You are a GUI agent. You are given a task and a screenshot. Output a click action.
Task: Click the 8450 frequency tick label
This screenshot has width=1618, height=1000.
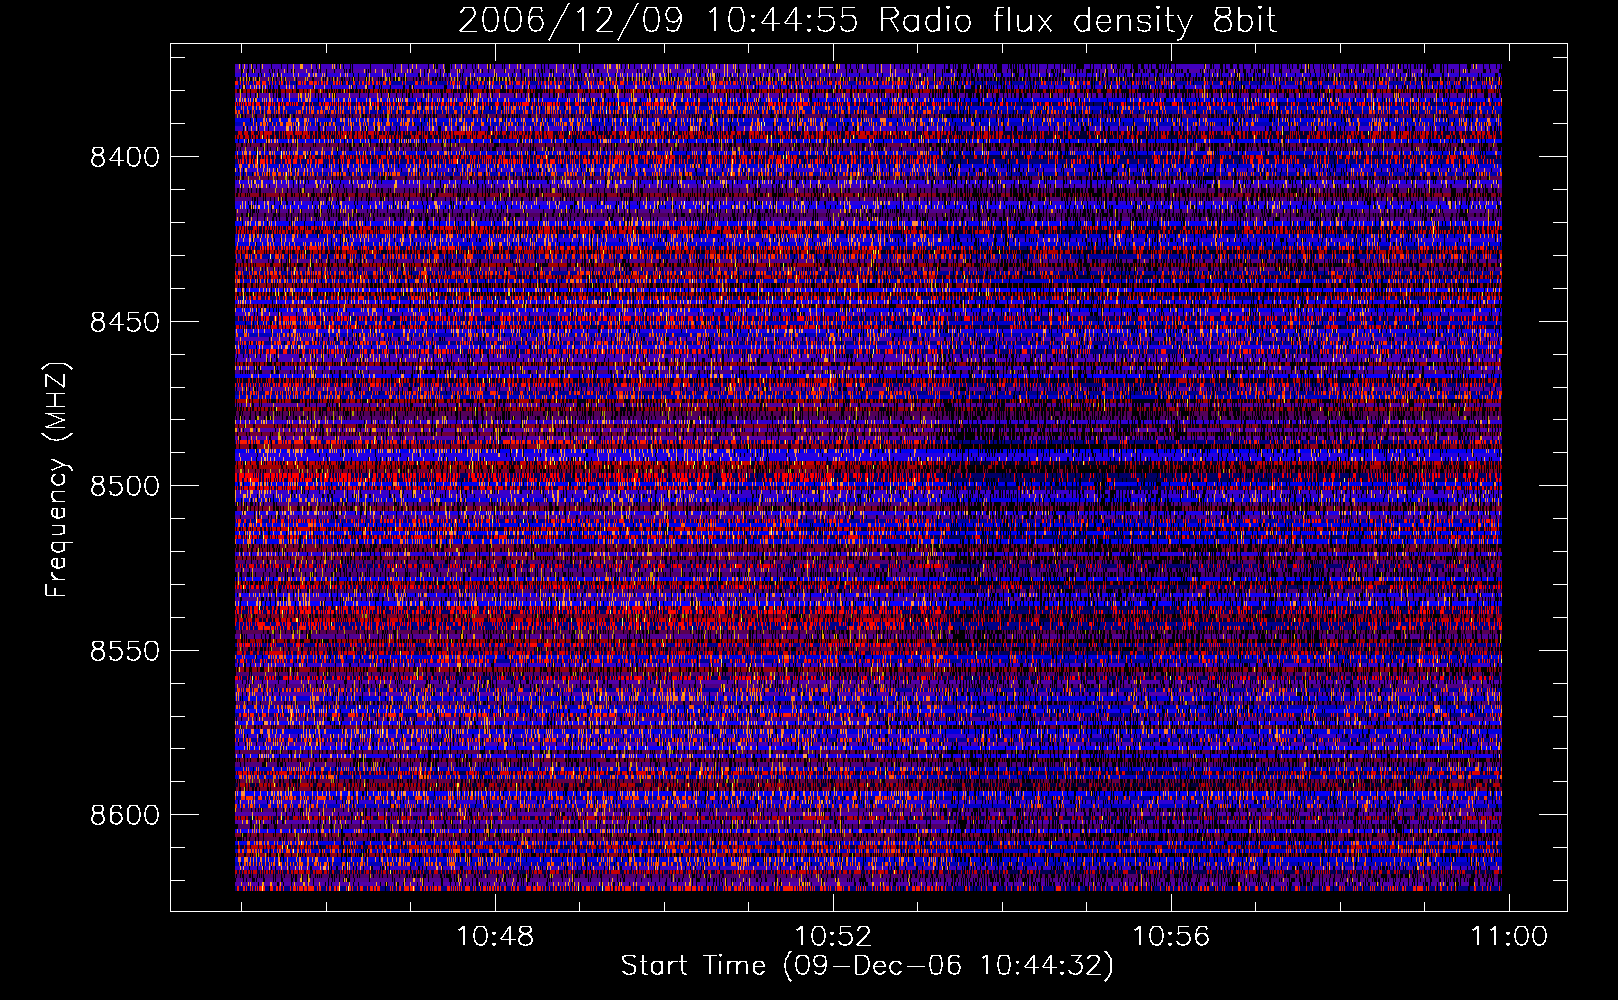(x=125, y=322)
